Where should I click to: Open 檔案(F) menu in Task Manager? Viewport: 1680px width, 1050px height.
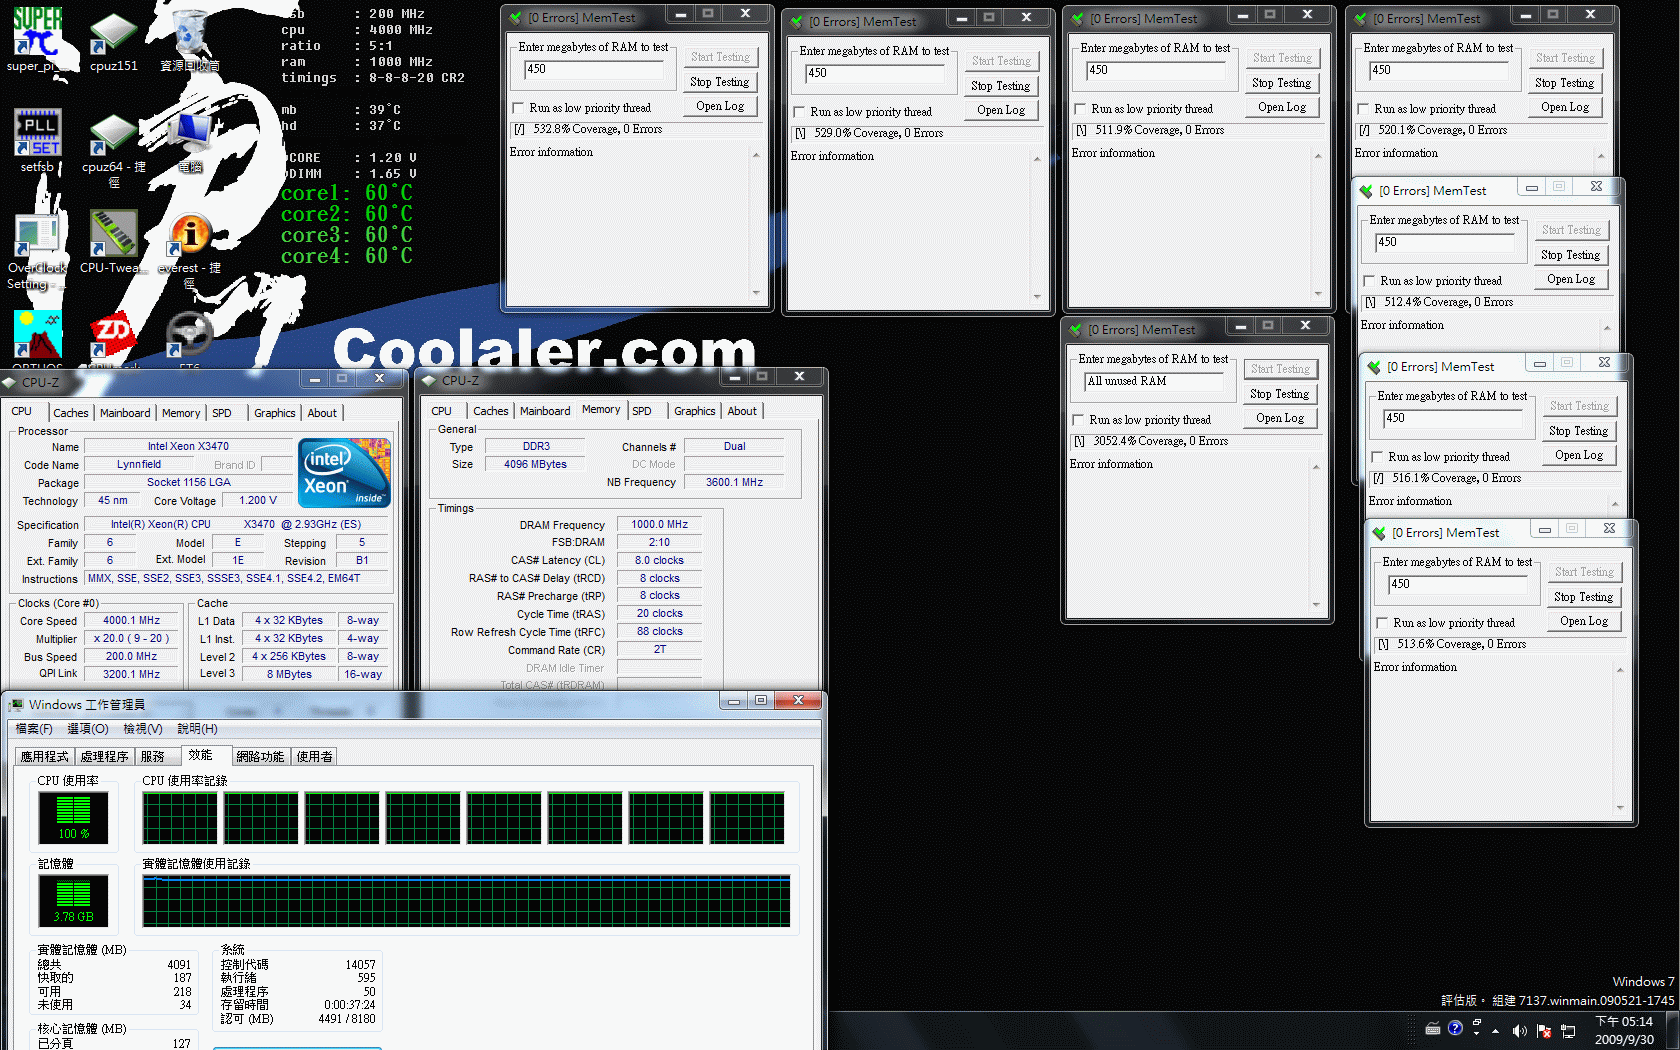point(34,729)
